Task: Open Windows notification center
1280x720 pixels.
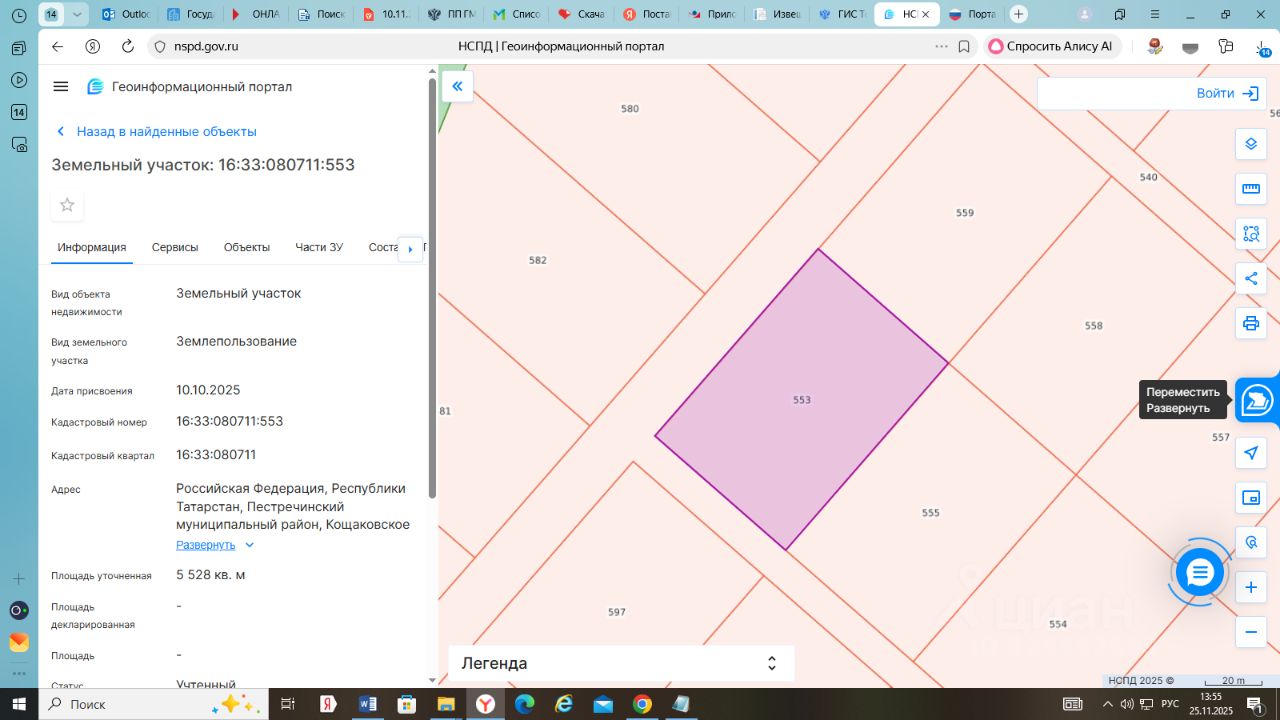Action: [x=1256, y=704]
